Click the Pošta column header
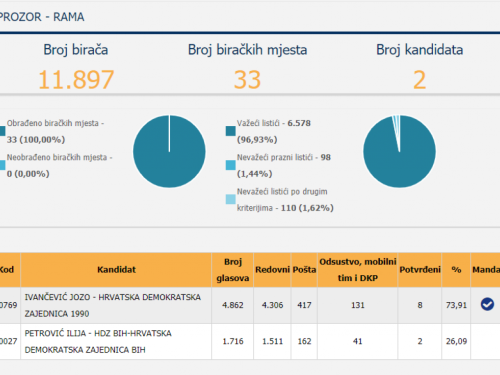Image resolution: width=500 pixels, height=375 pixels. [304, 270]
